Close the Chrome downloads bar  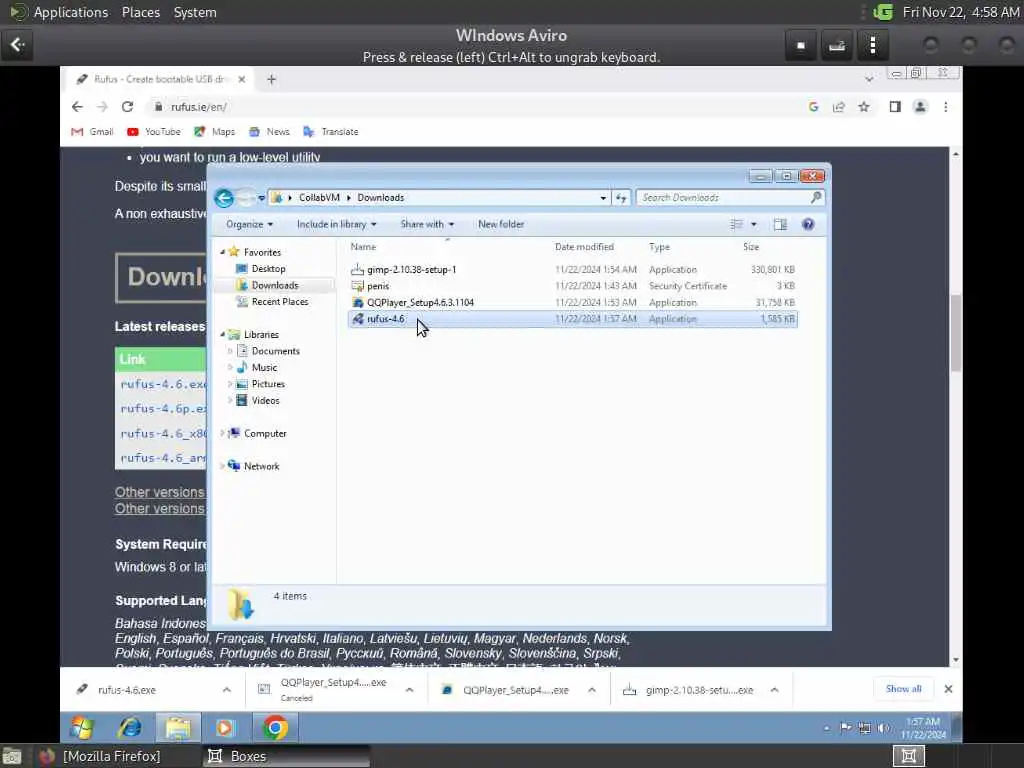[948, 689]
